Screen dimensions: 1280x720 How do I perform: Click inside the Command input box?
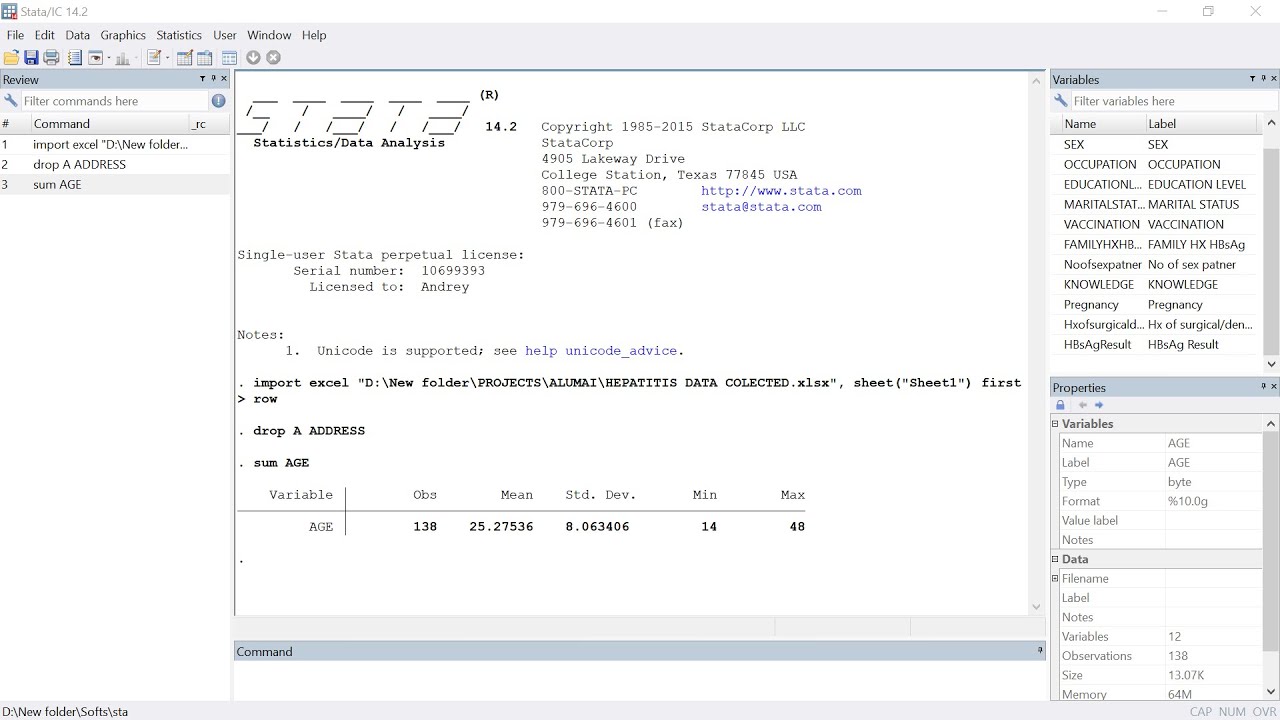[x=640, y=680]
